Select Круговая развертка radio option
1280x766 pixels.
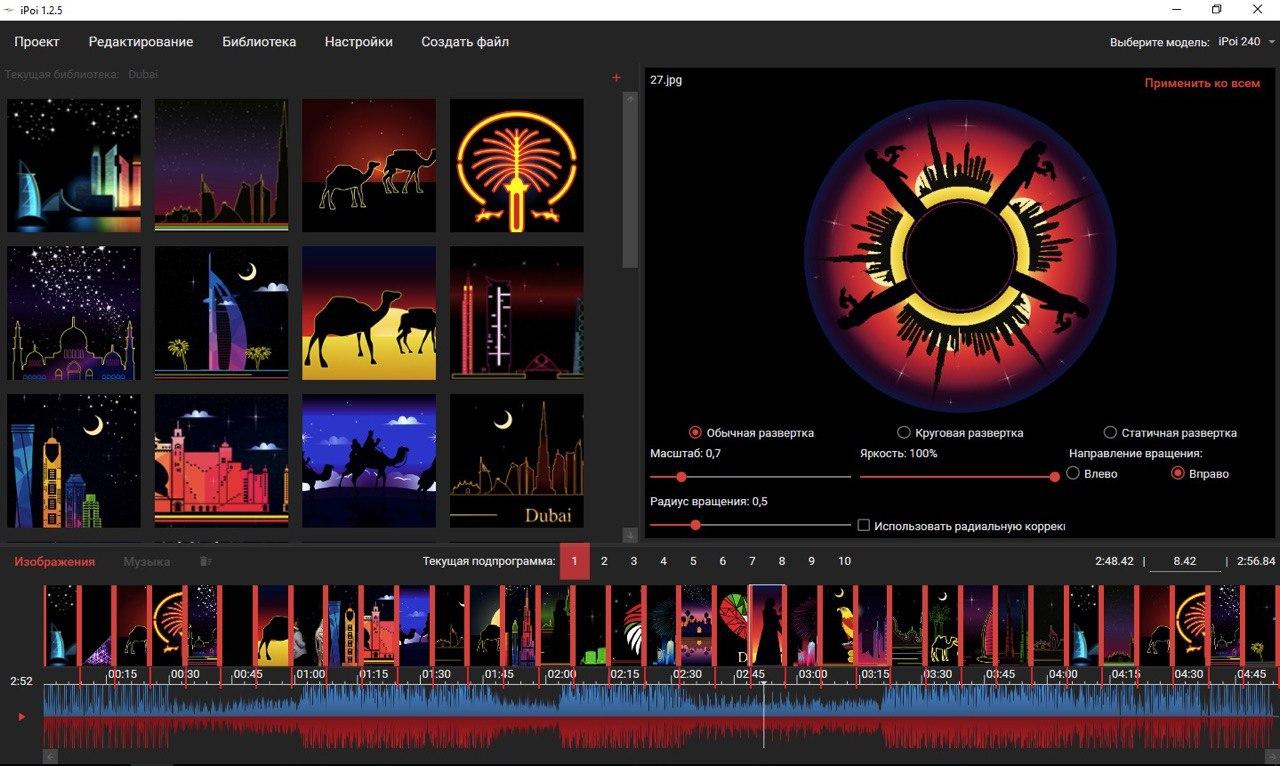[x=960, y=433]
